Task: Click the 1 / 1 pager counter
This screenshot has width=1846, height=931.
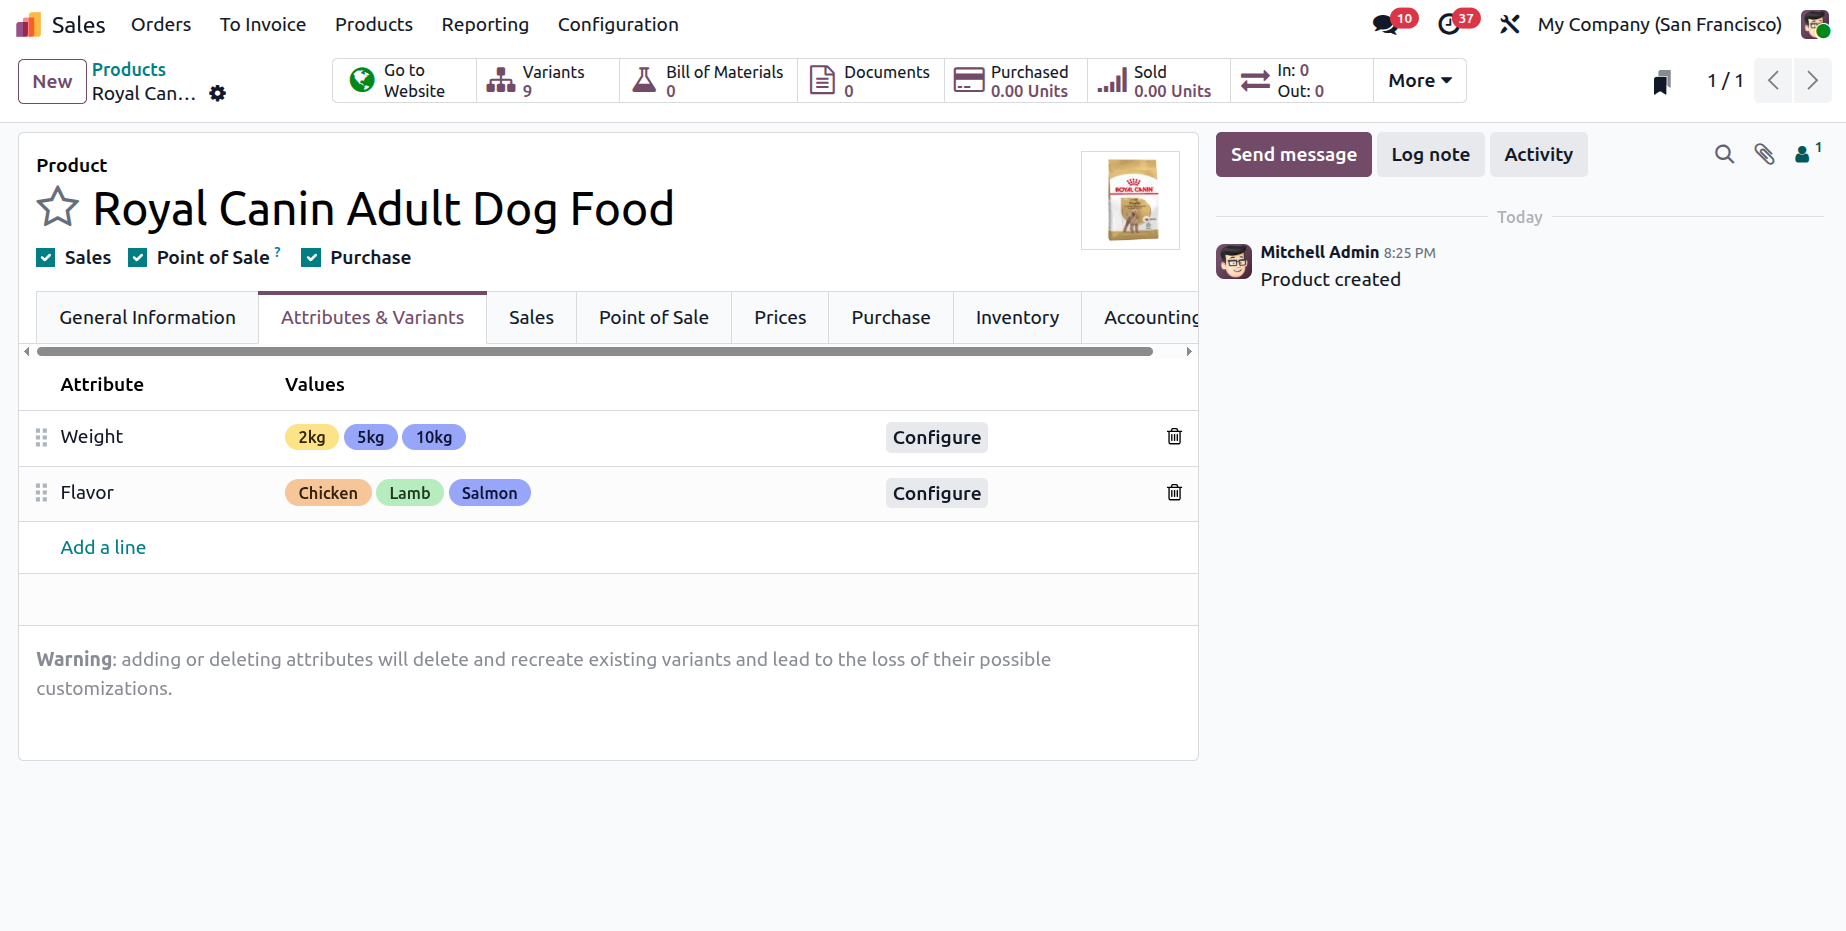Action: 1725,81
